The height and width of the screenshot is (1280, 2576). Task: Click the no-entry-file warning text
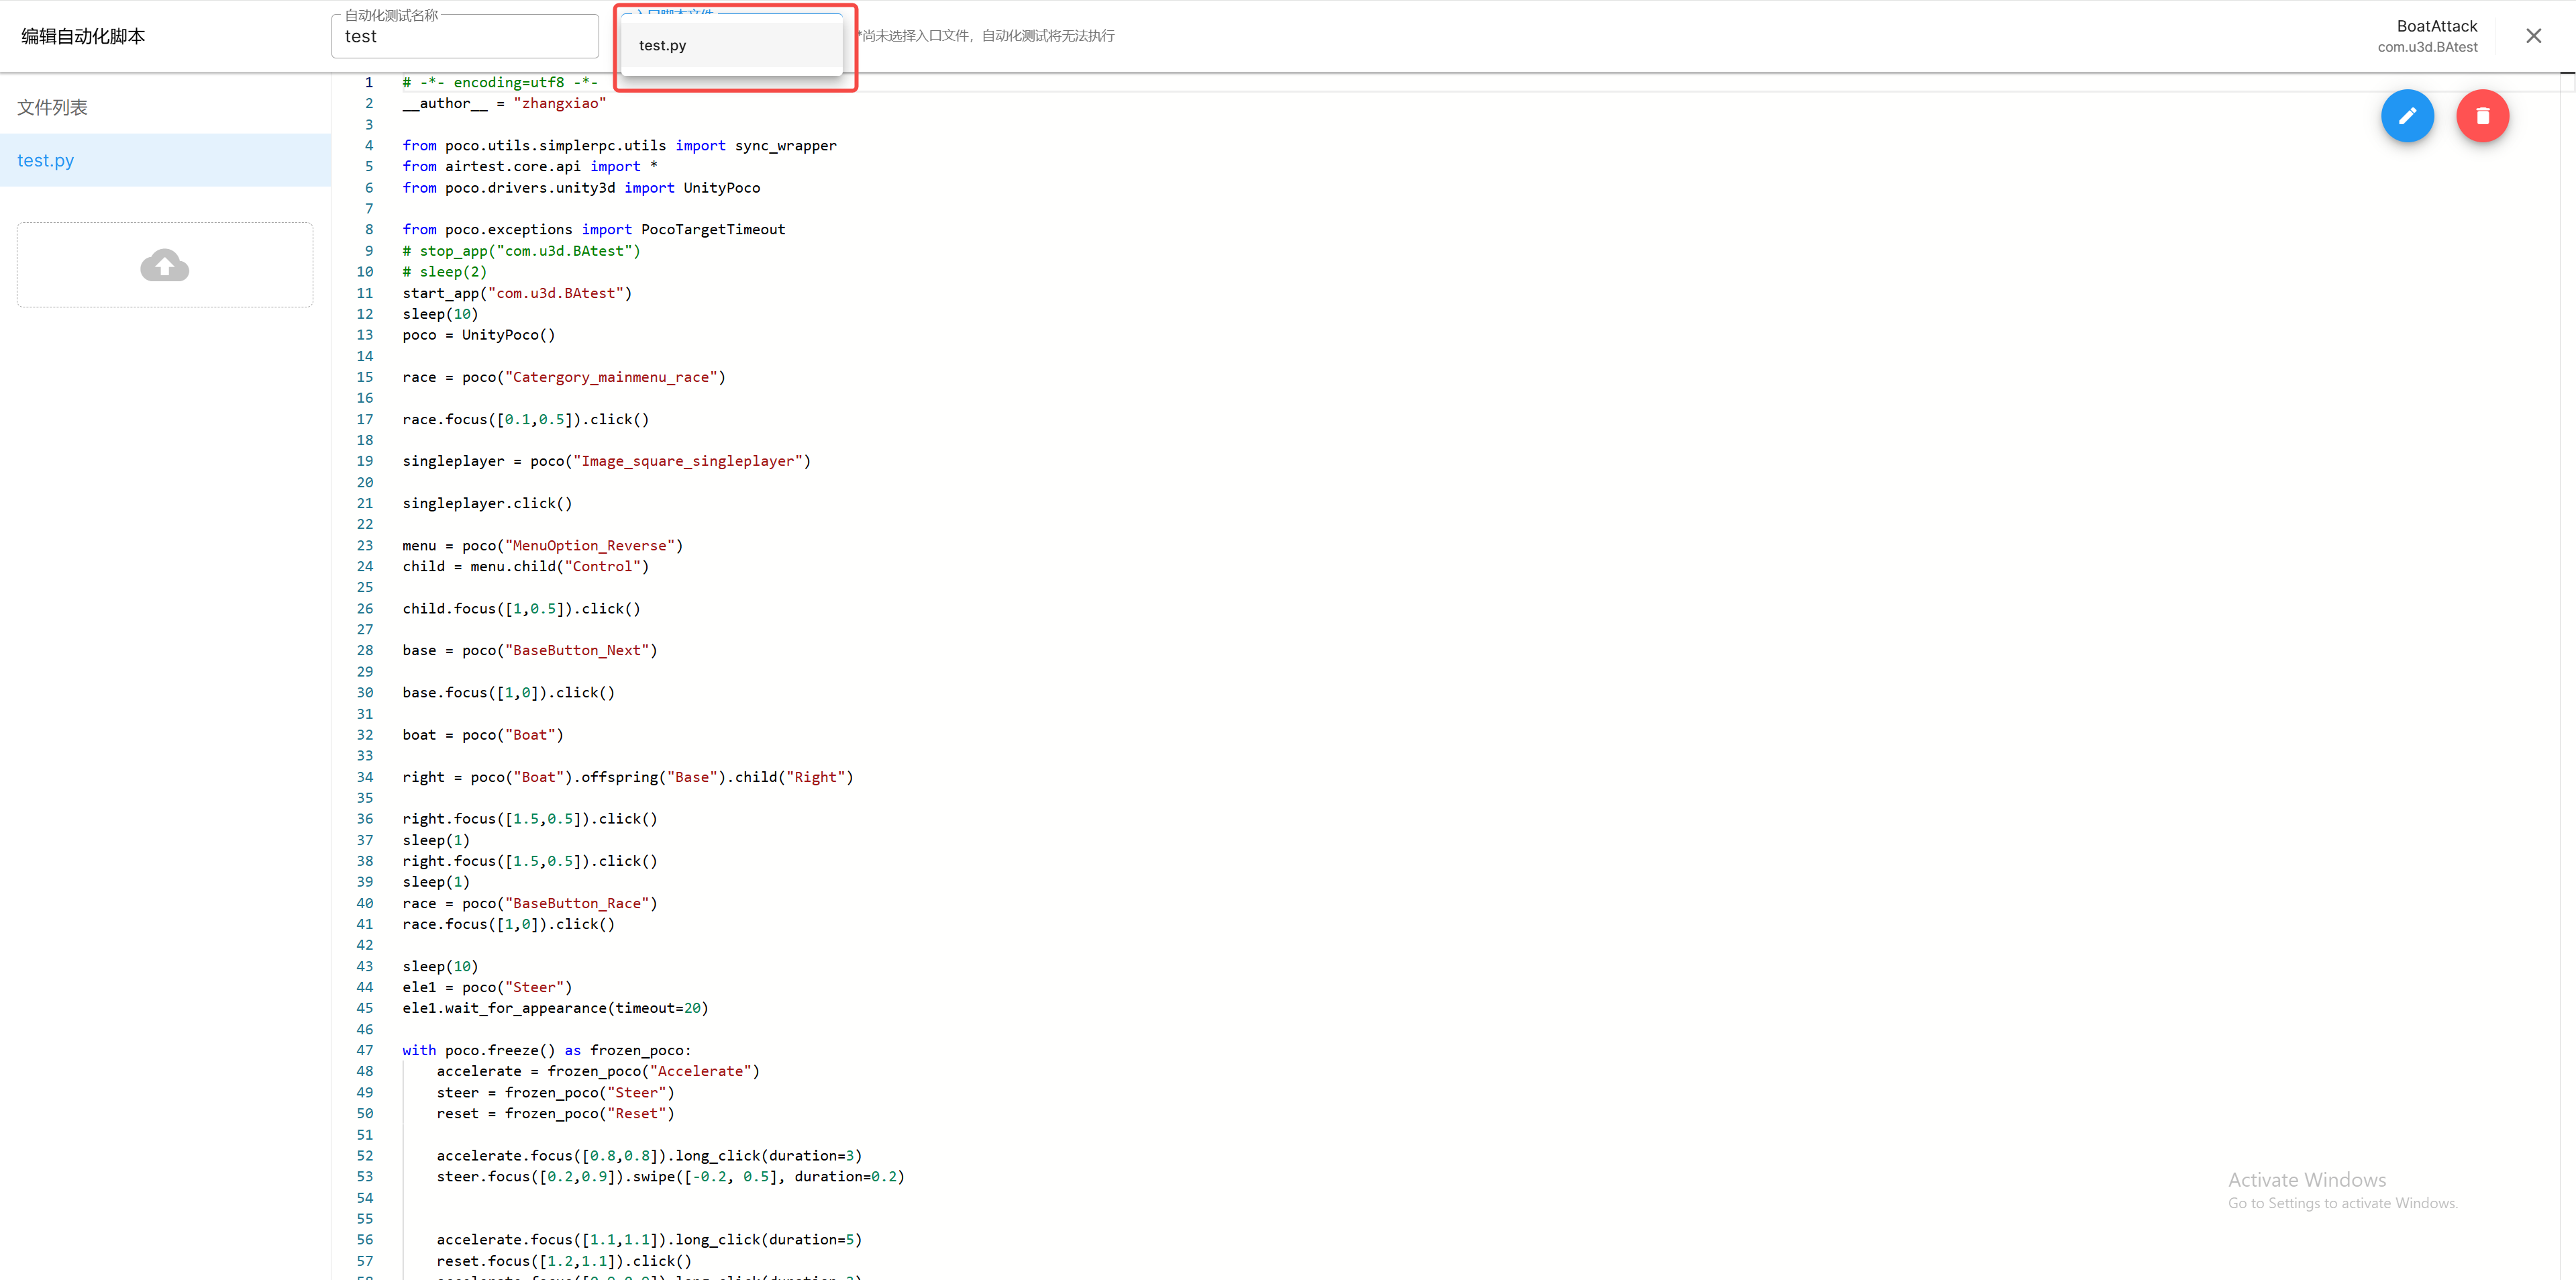coord(987,36)
